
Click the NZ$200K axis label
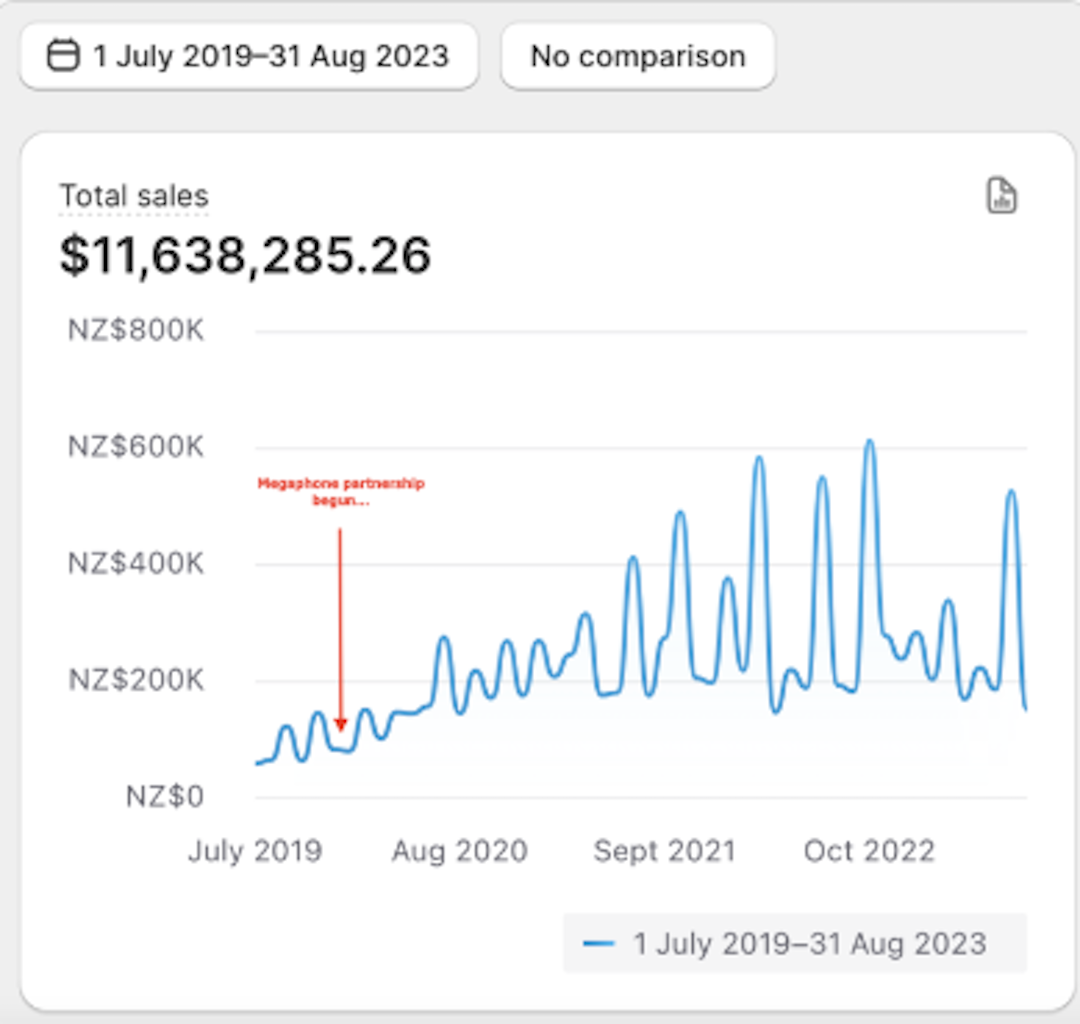pos(136,680)
